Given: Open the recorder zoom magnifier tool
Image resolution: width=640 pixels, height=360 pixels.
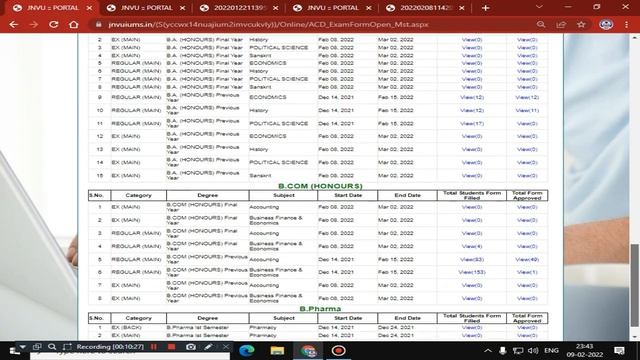Looking at the screenshot, I should pos(52,347).
